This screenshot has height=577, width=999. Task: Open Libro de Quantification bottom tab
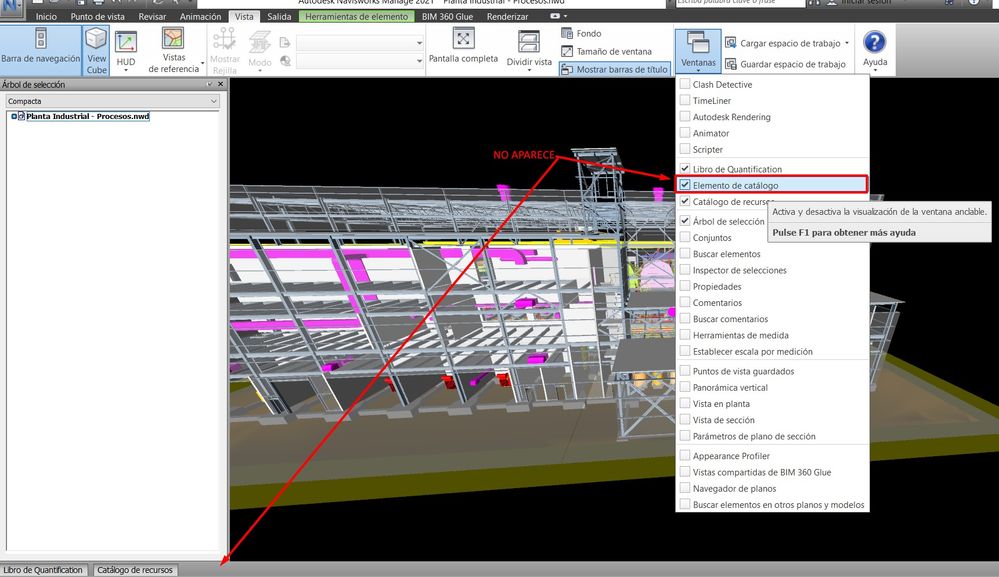coord(43,570)
